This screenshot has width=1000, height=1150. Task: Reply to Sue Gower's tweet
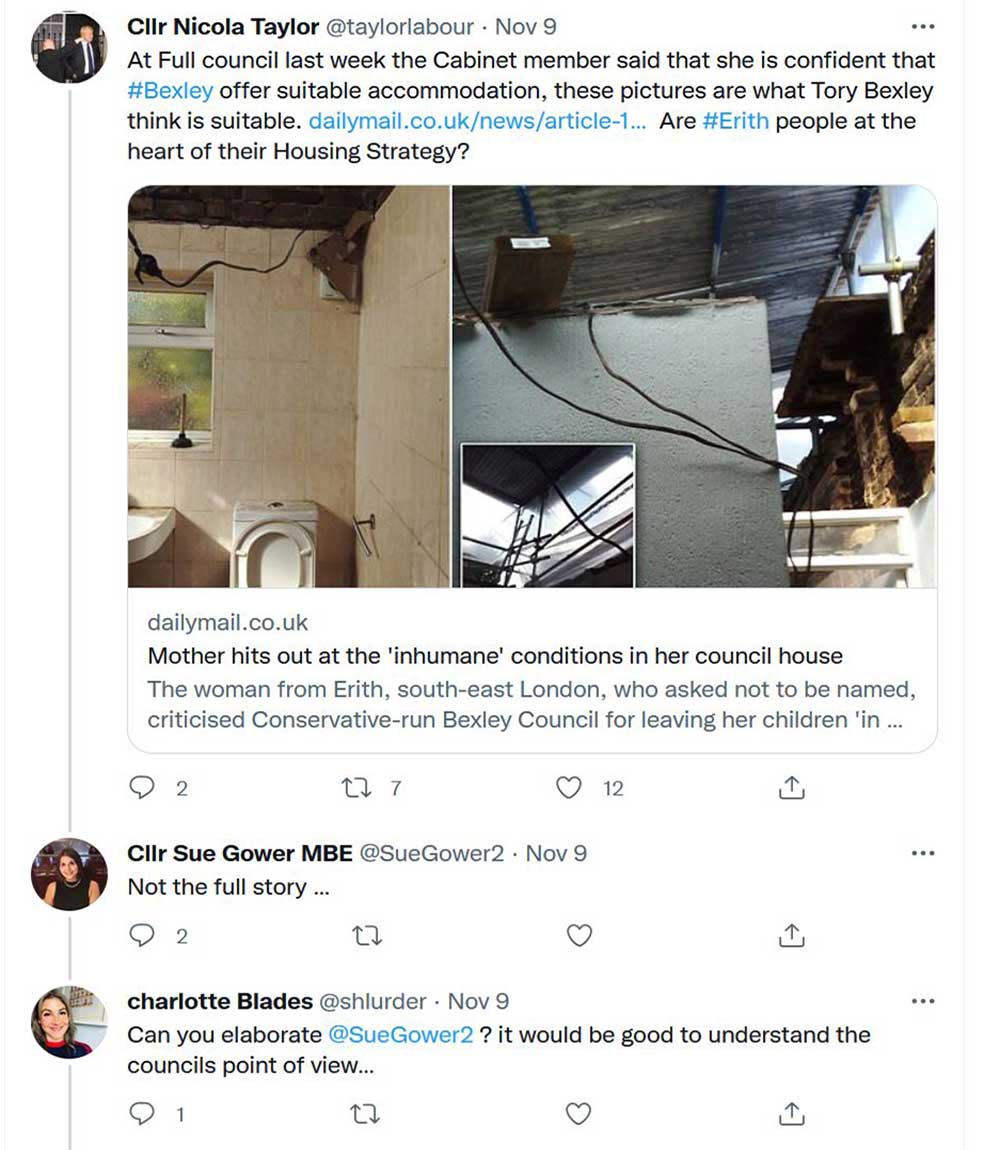pos(143,936)
